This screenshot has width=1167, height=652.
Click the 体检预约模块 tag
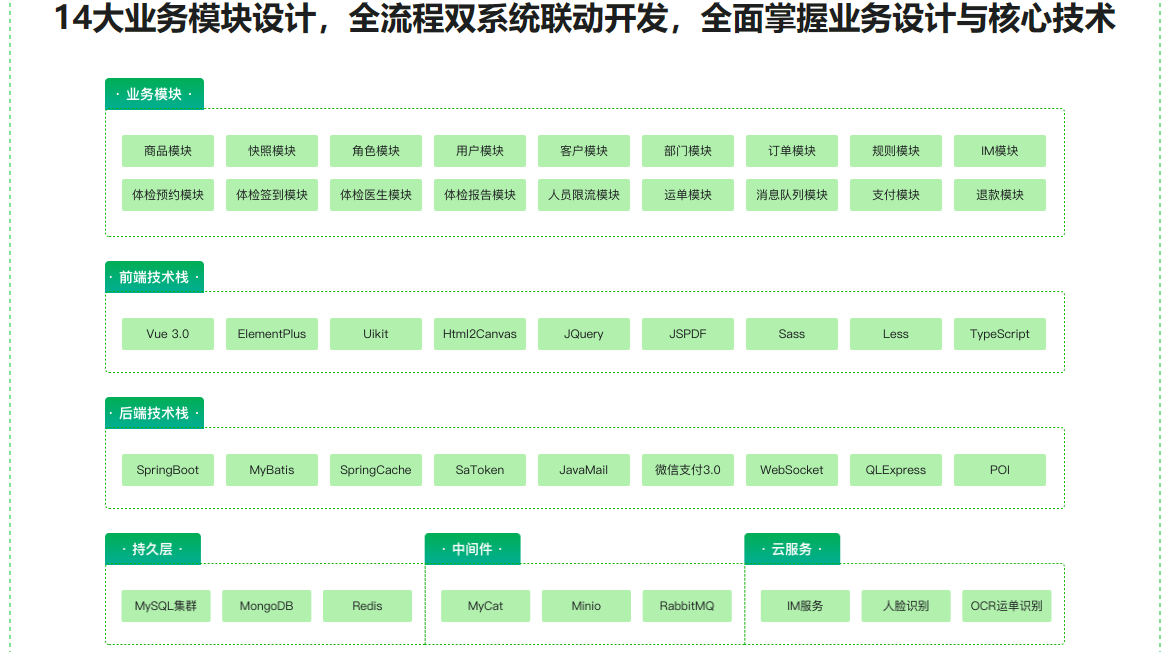point(168,195)
